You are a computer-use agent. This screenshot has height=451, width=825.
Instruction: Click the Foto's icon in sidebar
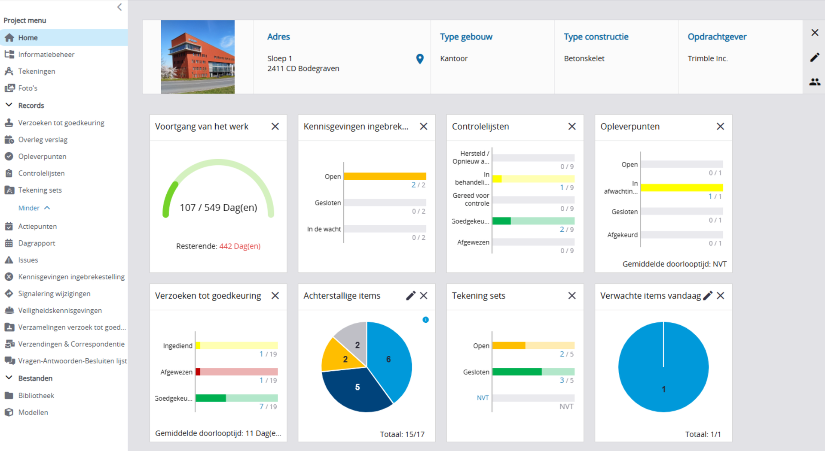coord(10,88)
